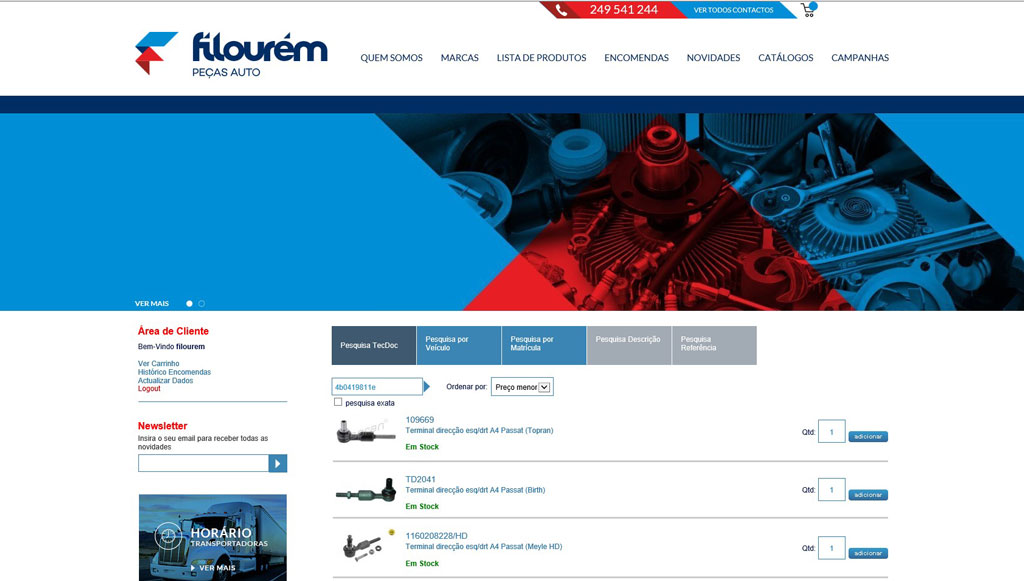Click the Logout link
Viewport: 1024px width, 581px height.
click(x=149, y=389)
